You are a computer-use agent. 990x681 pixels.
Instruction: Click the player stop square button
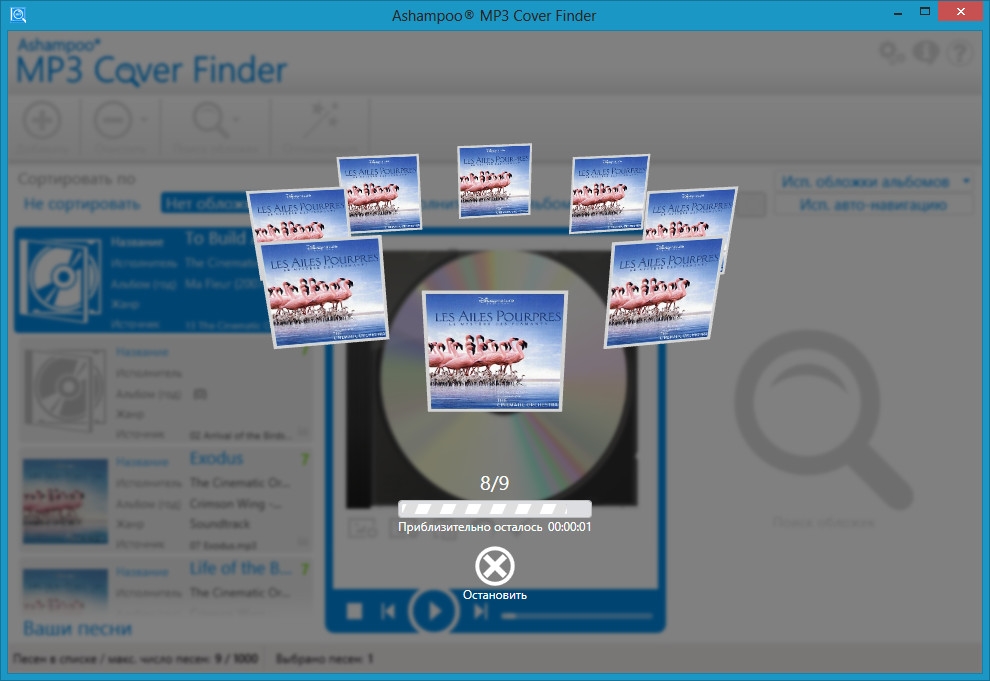[x=355, y=611]
